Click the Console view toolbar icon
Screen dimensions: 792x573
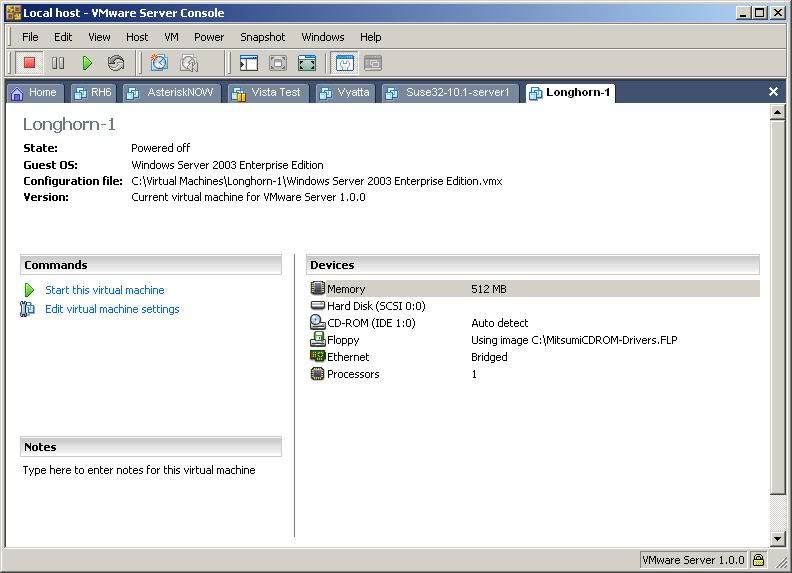pos(373,63)
